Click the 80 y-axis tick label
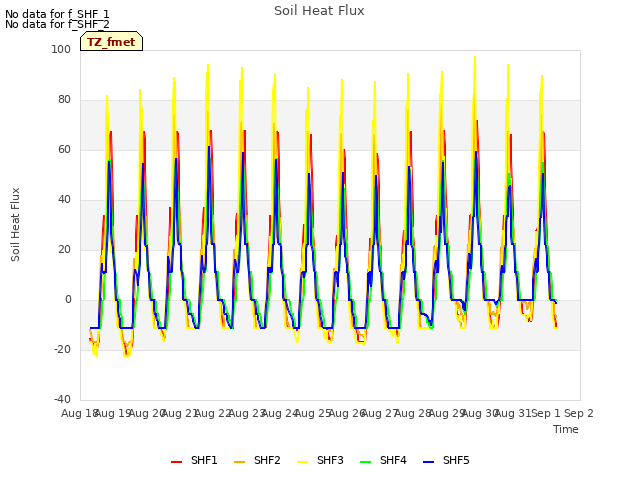Viewport: 640px width, 480px height. click(x=64, y=100)
